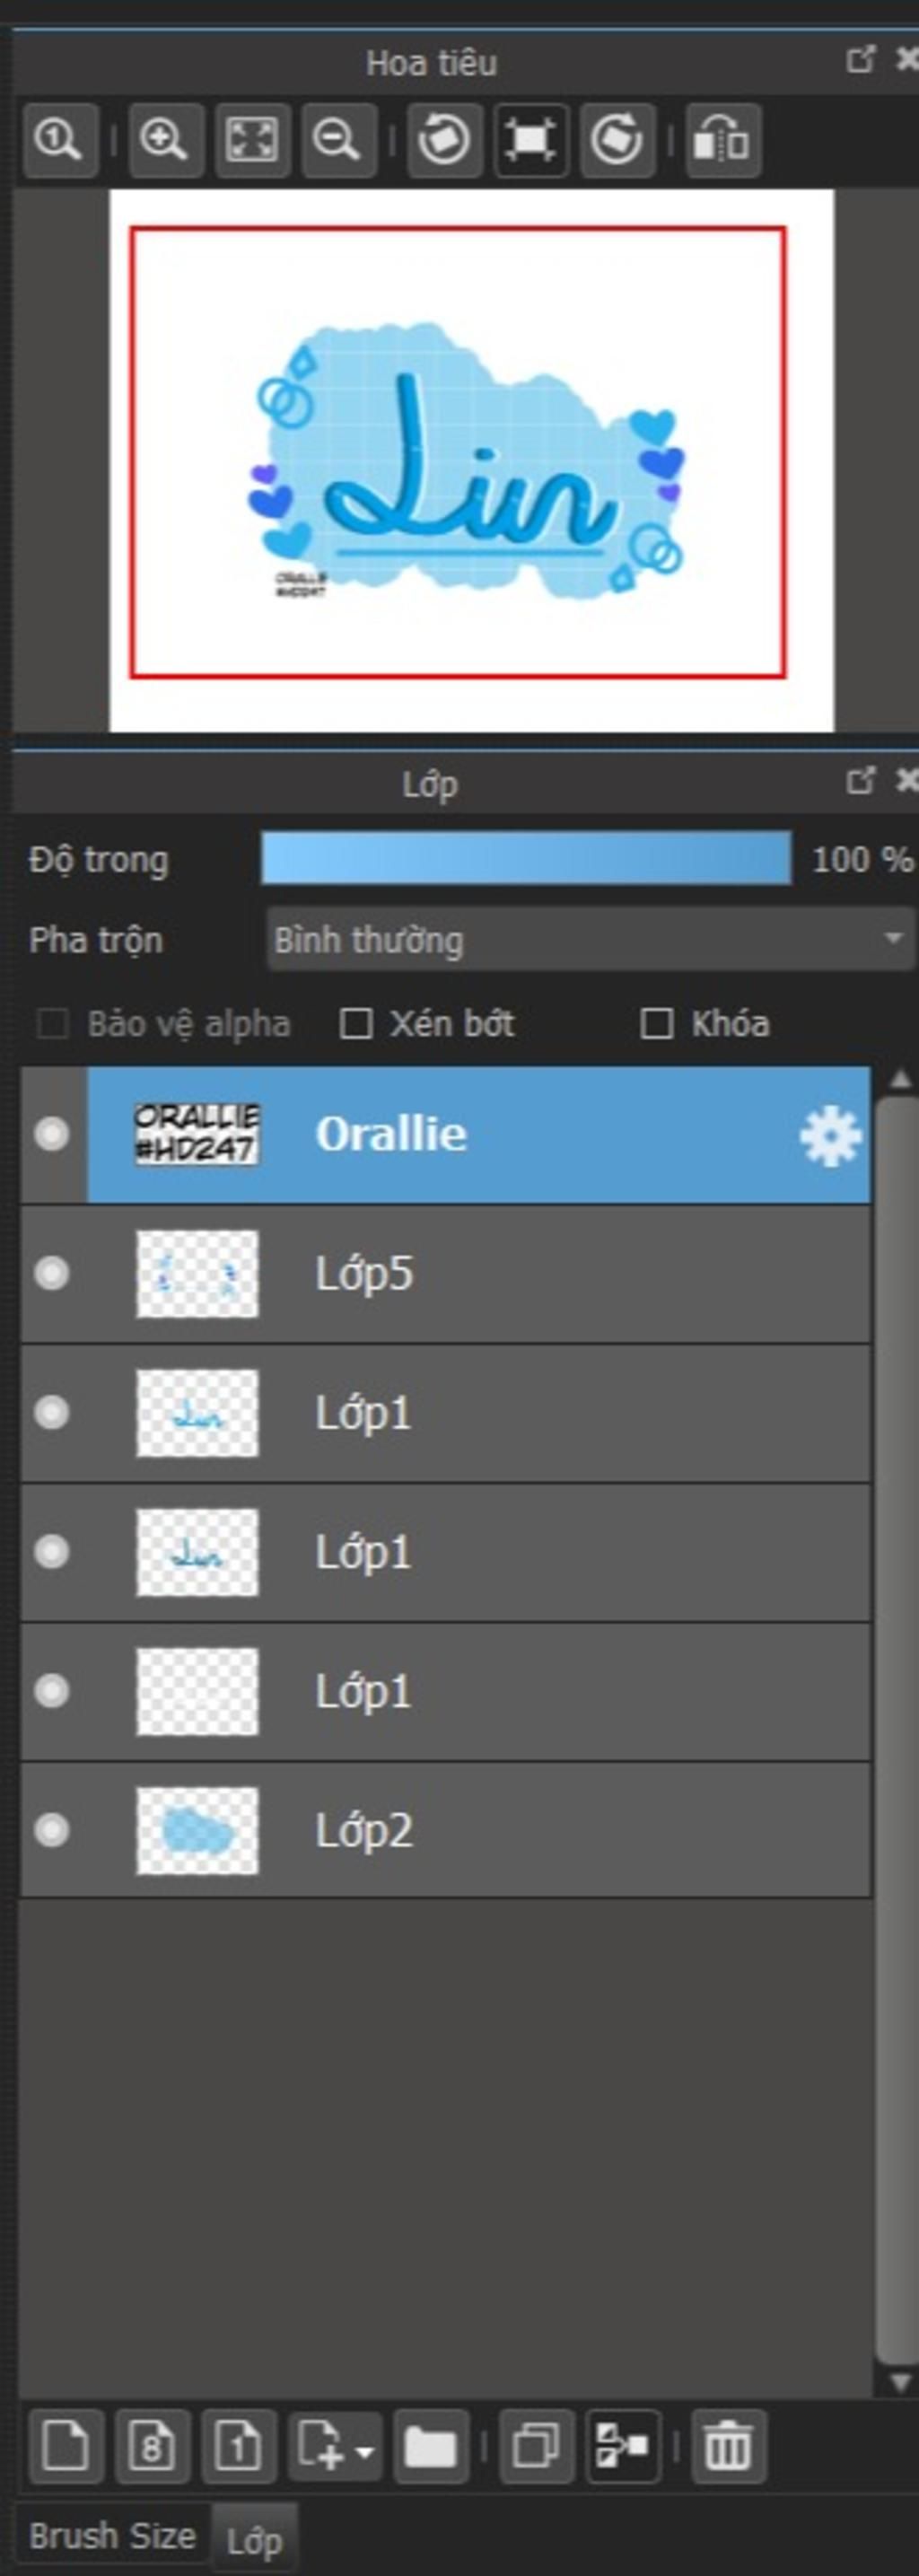Enable the Khóa lock checkbox
The width and height of the screenshot is (919, 2576).
click(x=656, y=1023)
